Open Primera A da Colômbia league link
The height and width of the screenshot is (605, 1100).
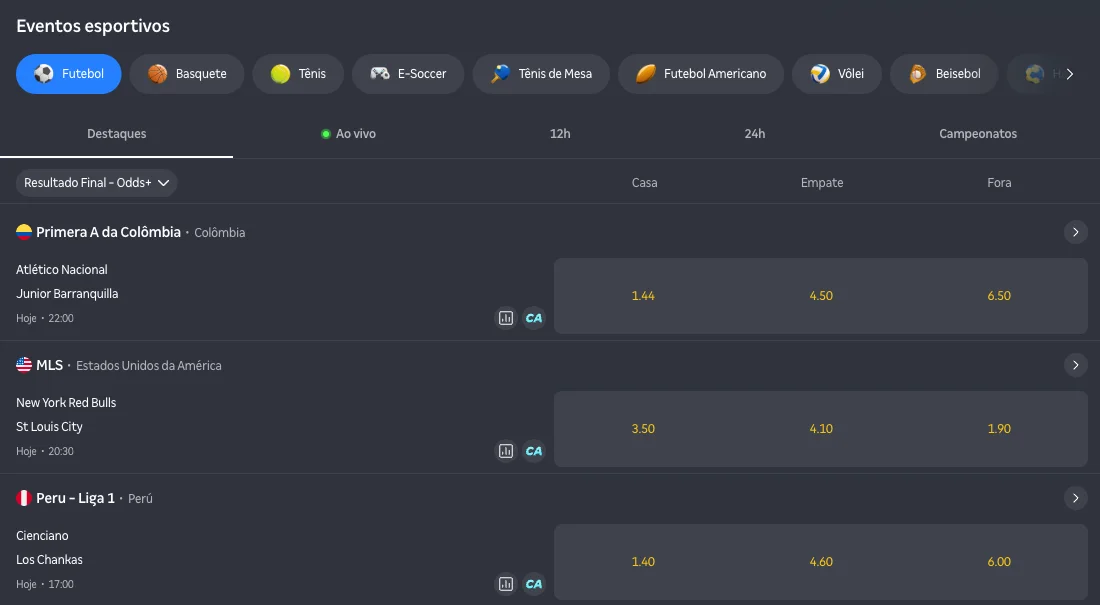(109, 232)
